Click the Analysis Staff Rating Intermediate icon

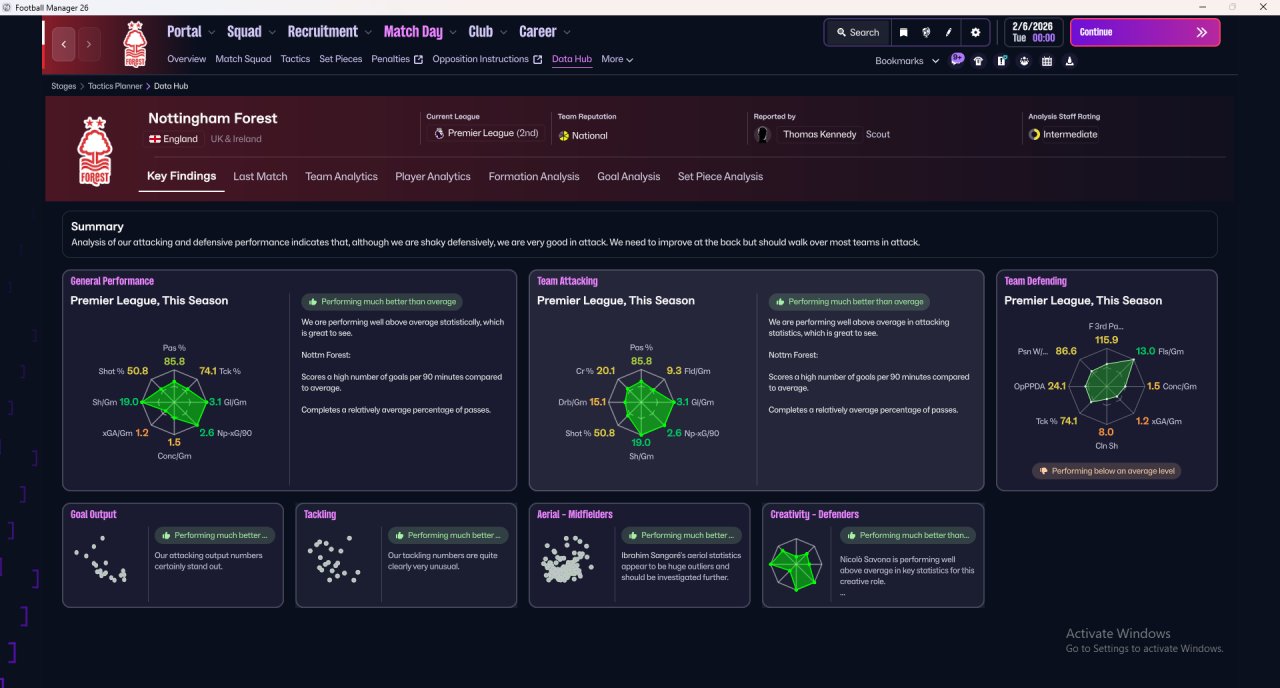point(1034,134)
